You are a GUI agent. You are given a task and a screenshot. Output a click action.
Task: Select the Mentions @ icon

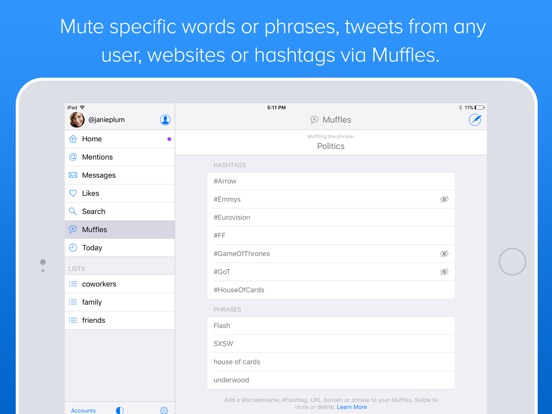click(73, 157)
